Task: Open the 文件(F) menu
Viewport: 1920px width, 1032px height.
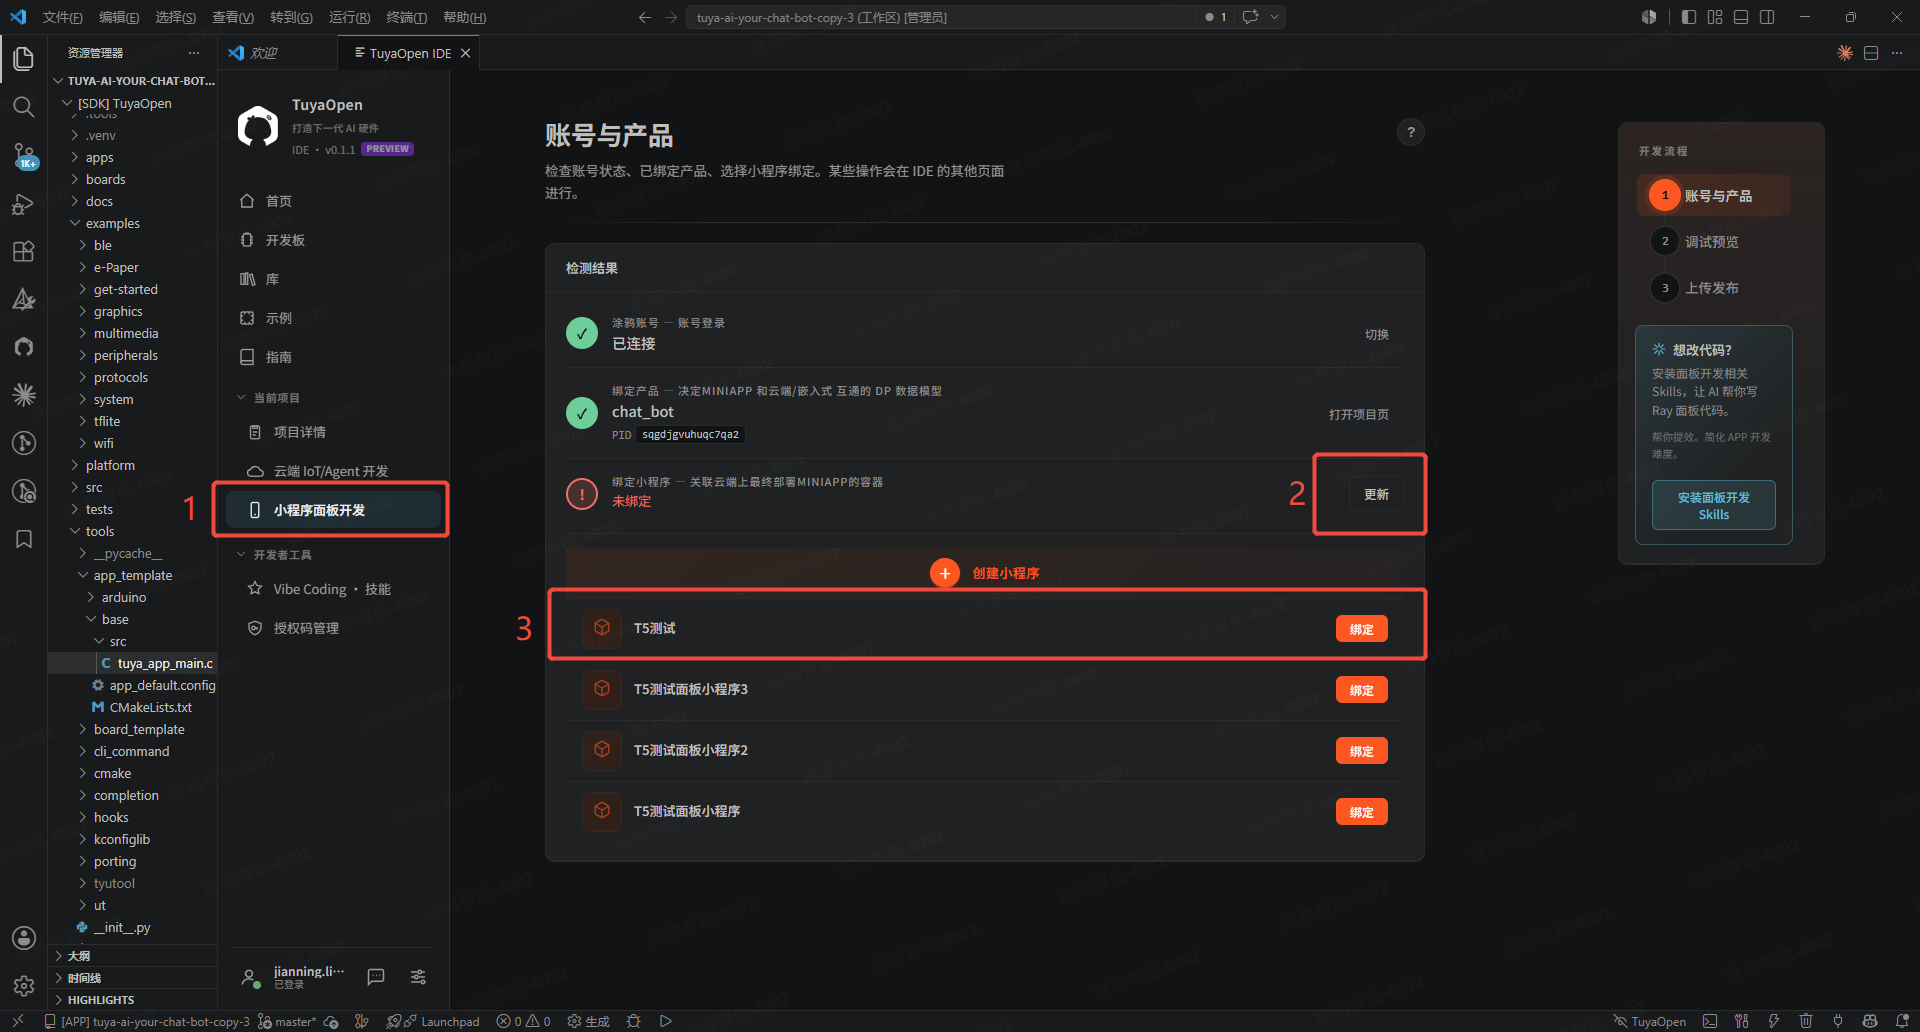Action: [63, 17]
